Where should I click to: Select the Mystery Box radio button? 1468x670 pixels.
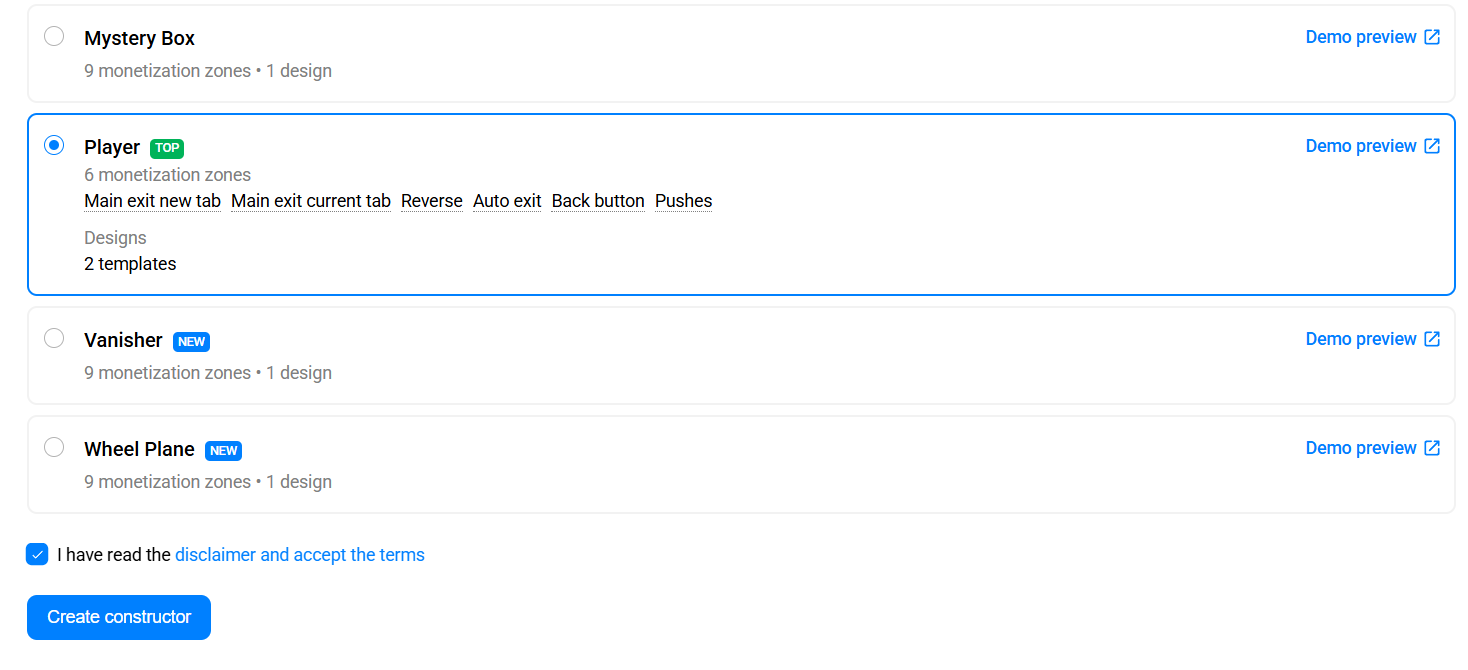(x=54, y=37)
